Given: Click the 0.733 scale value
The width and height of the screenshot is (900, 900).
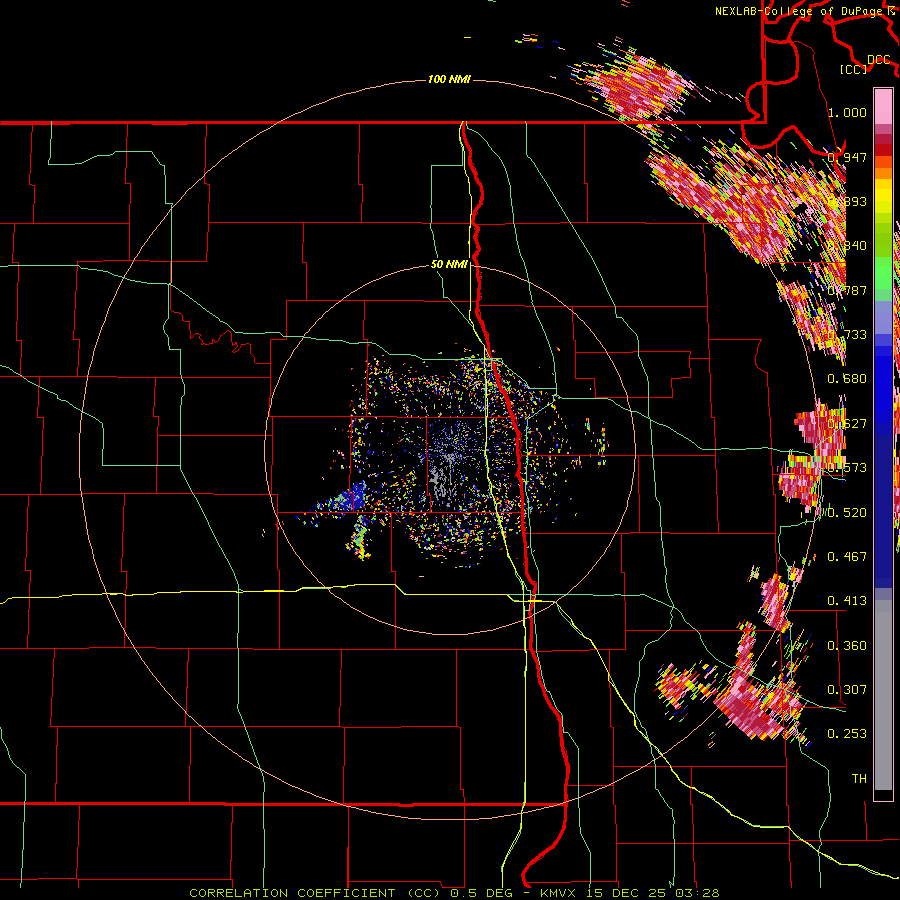Looking at the screenshot, I should coord(847,335).
